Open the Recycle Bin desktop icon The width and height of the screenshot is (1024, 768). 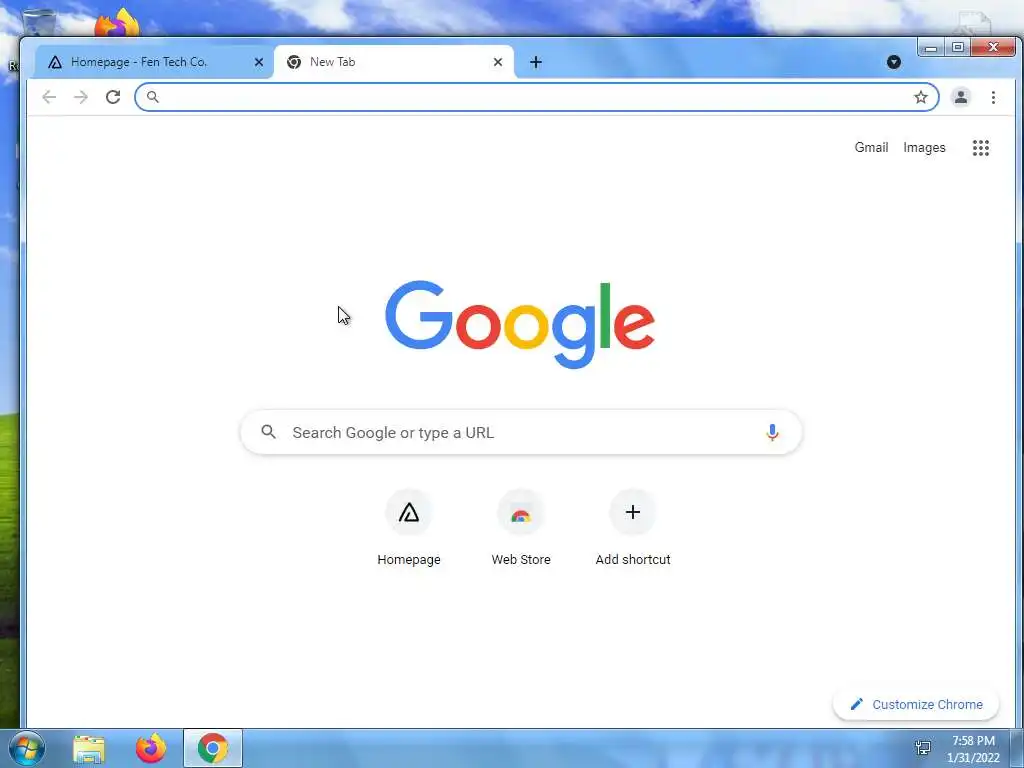pos(39,23)
